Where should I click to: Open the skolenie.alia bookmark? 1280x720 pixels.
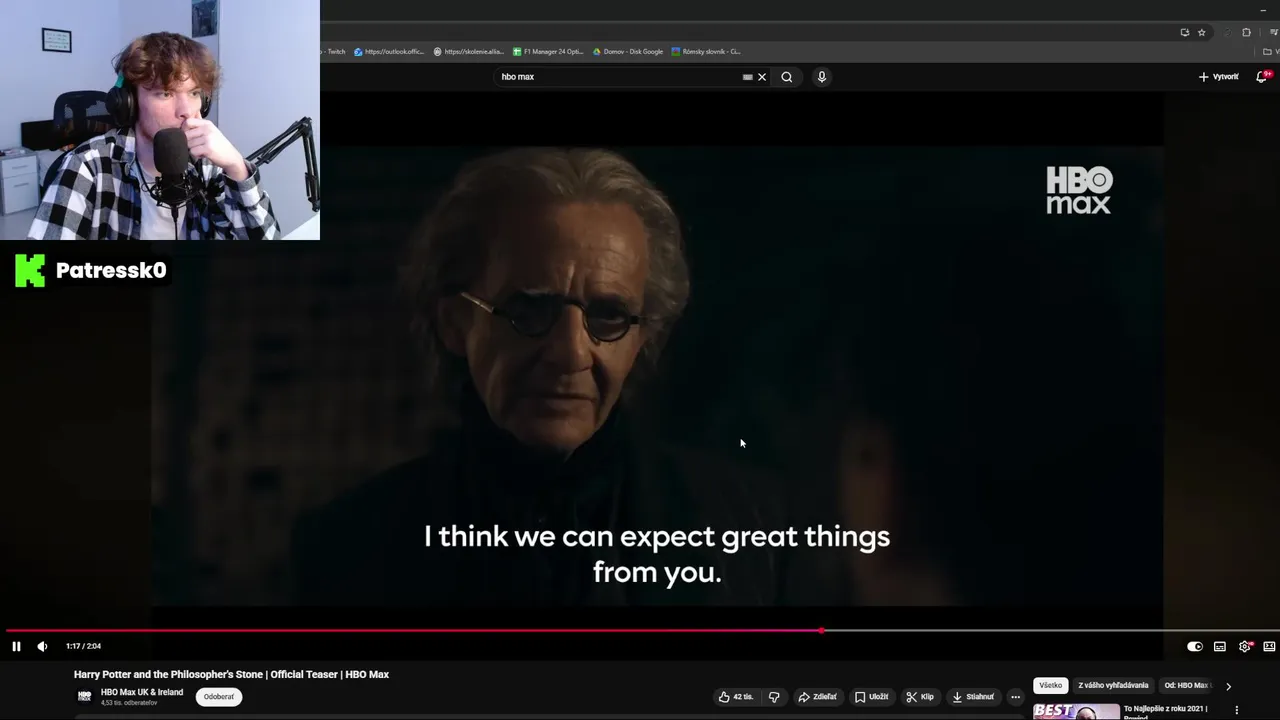point(468,51)
